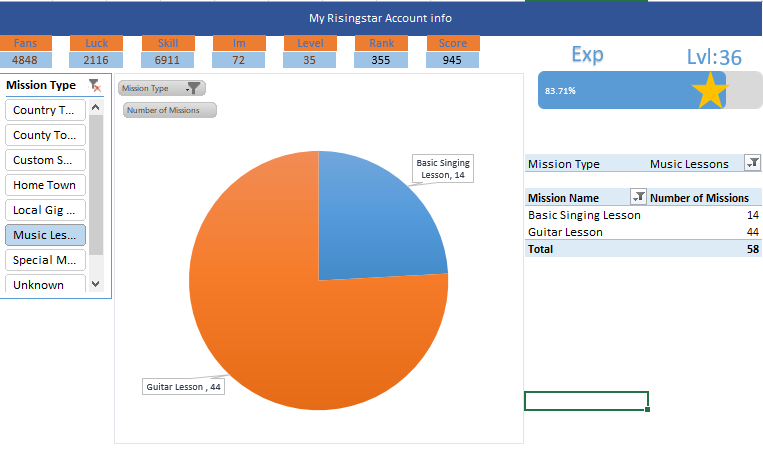Select Unknown slicer item
This screenshot has height=460, width=763.
[45, 284]
